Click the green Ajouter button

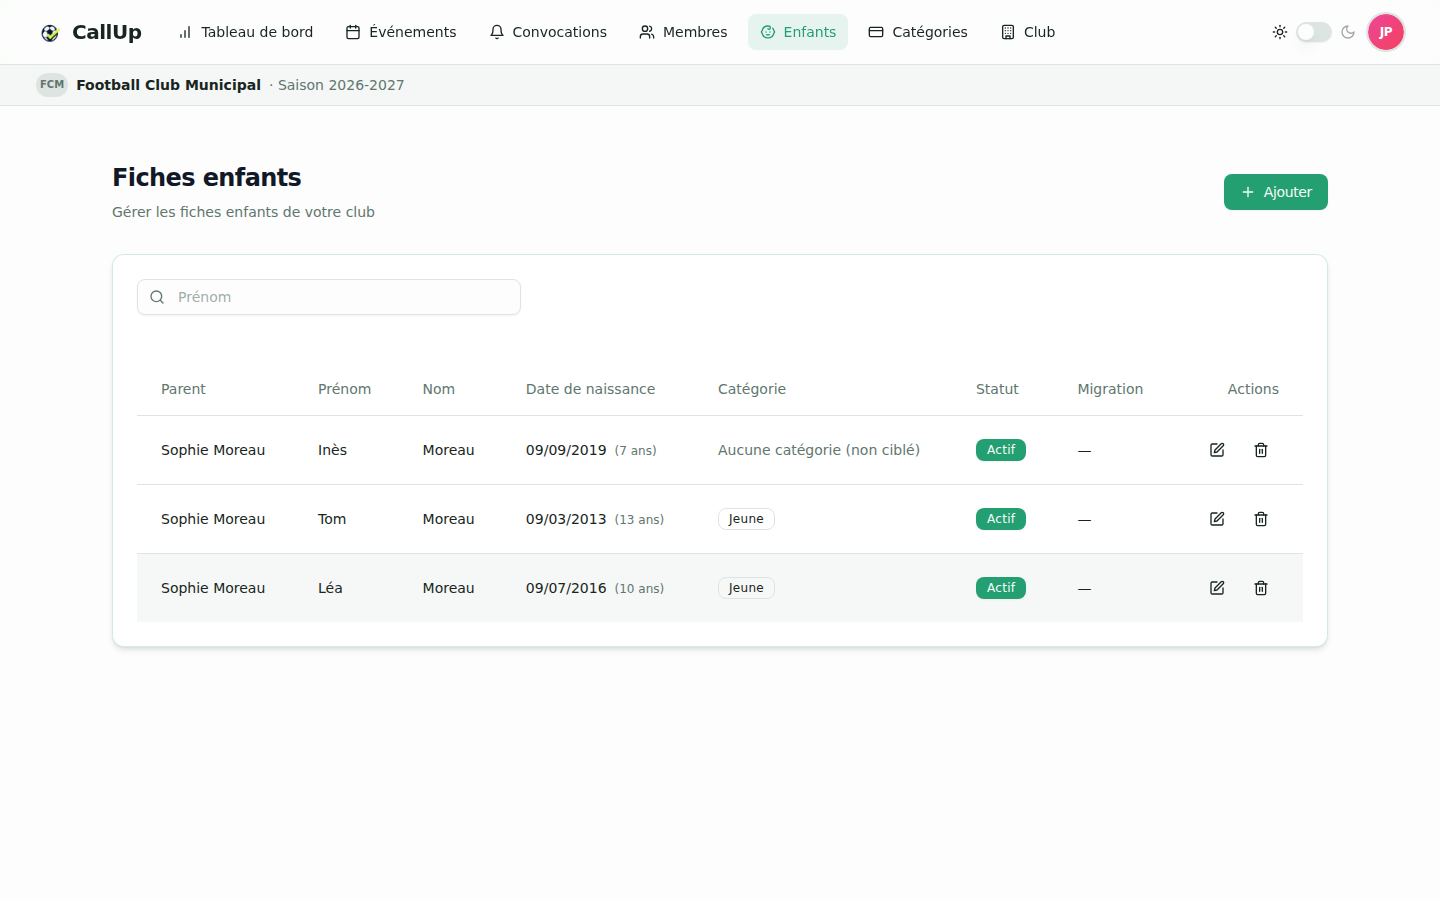[x=1276, y=192]
